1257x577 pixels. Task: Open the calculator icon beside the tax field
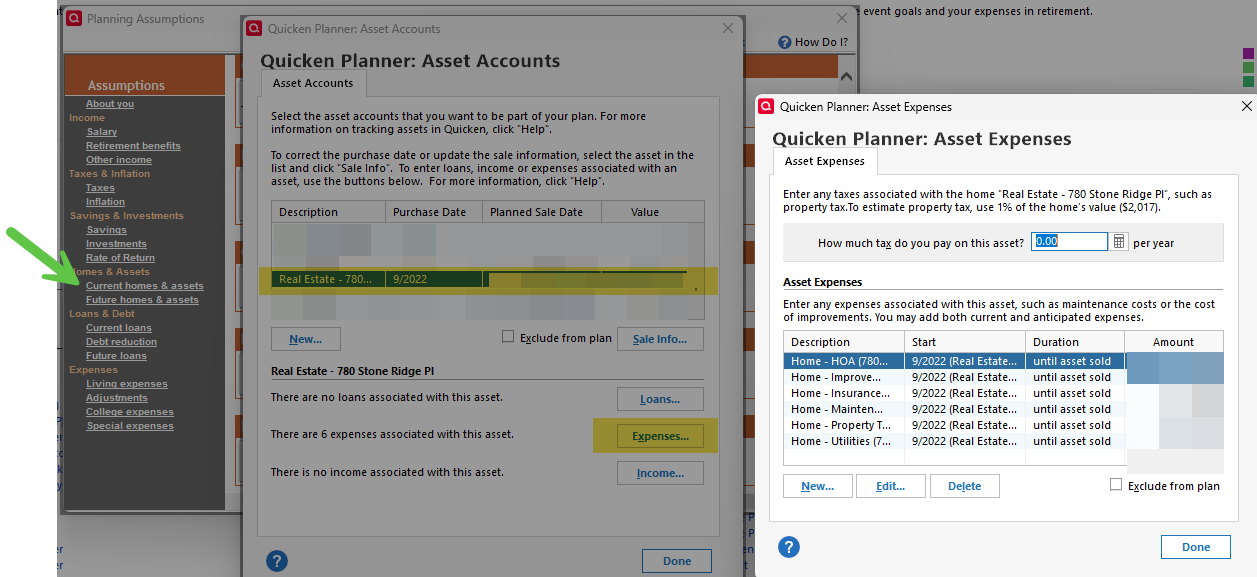(x=1119, y=241)
